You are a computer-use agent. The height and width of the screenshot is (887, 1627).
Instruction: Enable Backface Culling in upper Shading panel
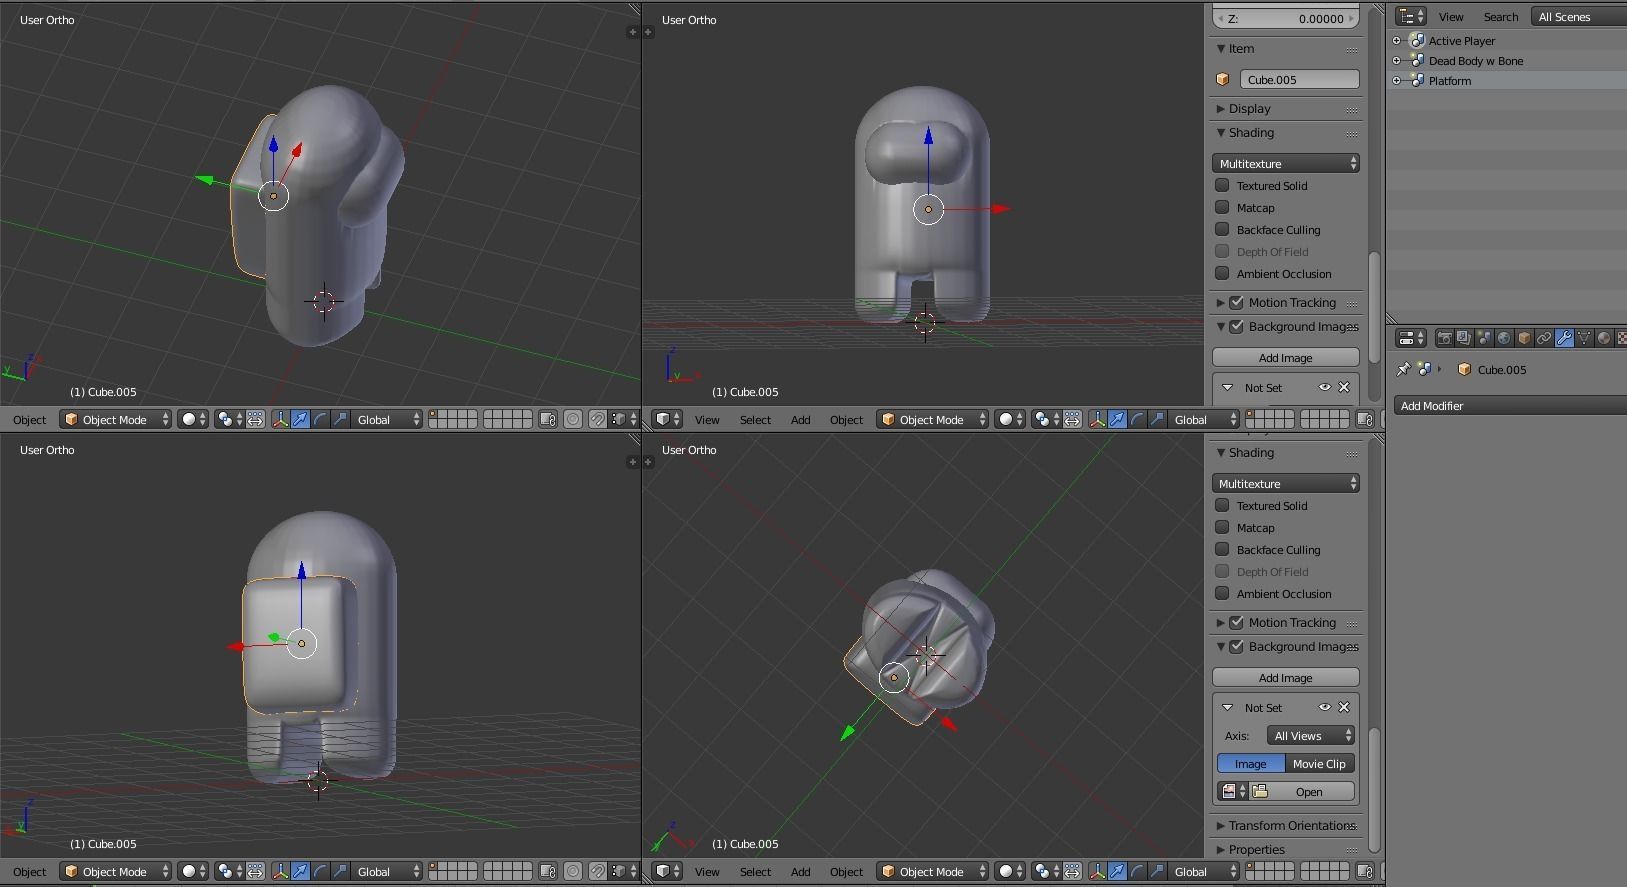pos(1222,229)
